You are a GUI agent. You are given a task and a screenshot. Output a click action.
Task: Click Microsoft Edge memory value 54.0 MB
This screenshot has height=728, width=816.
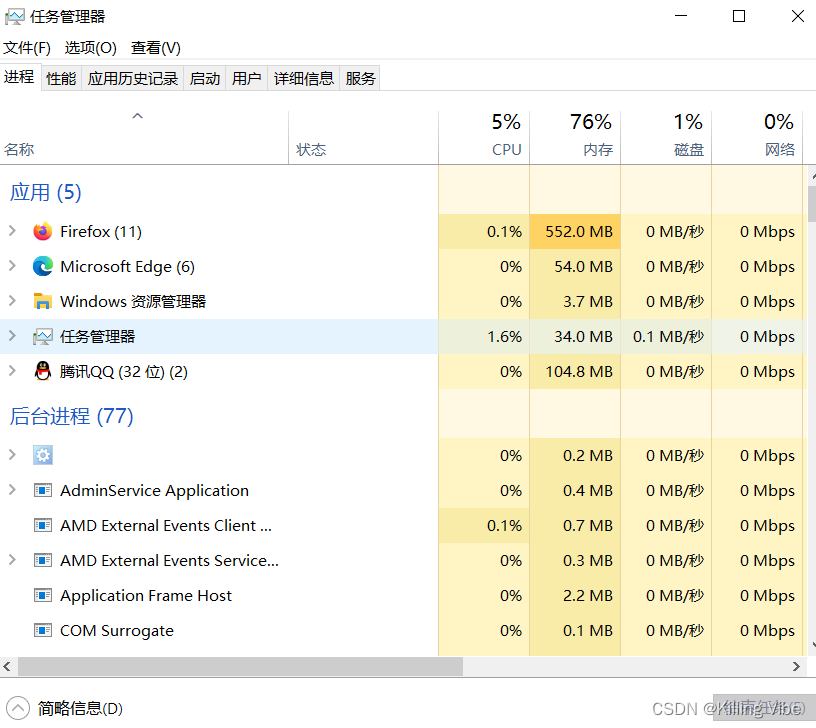pyautogui.click(x=583, y=266)
